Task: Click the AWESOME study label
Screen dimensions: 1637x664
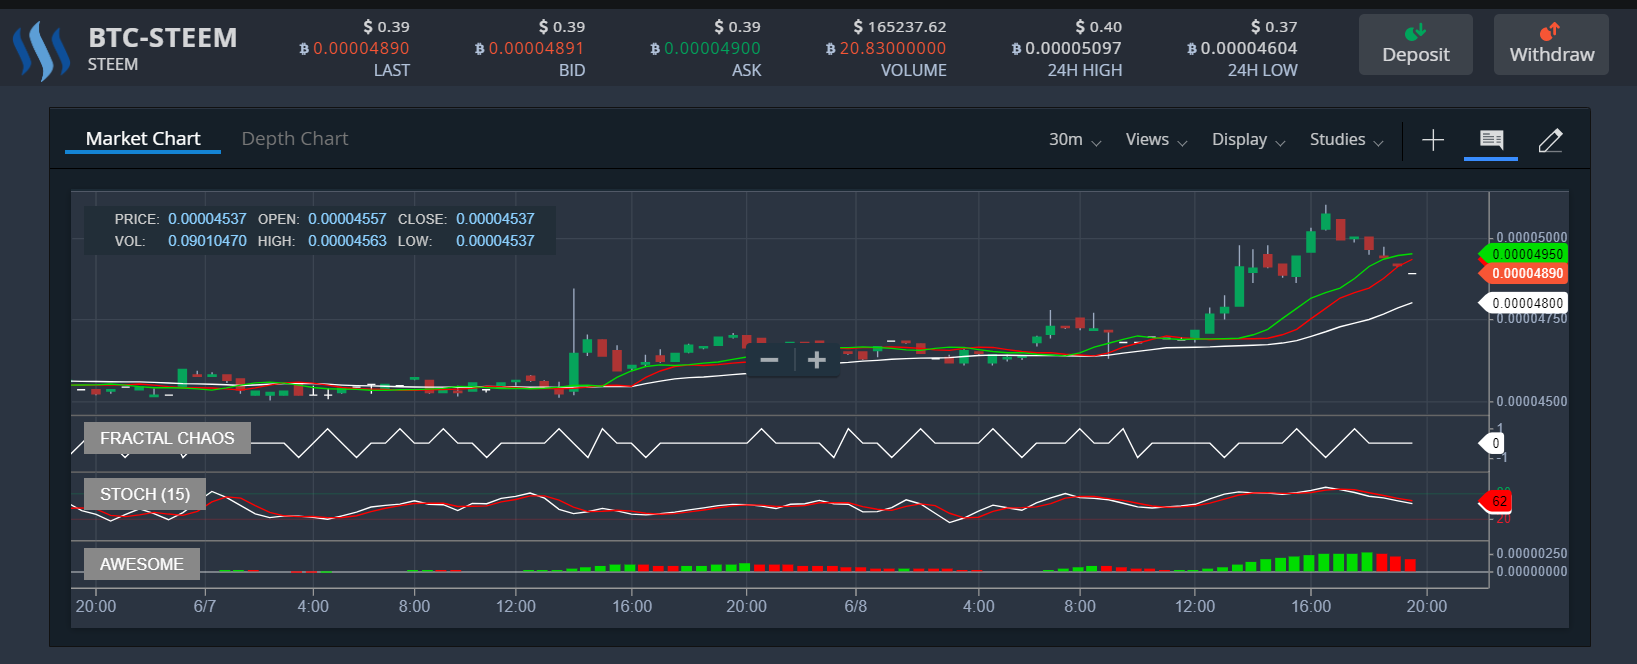Action: [142, 564]
